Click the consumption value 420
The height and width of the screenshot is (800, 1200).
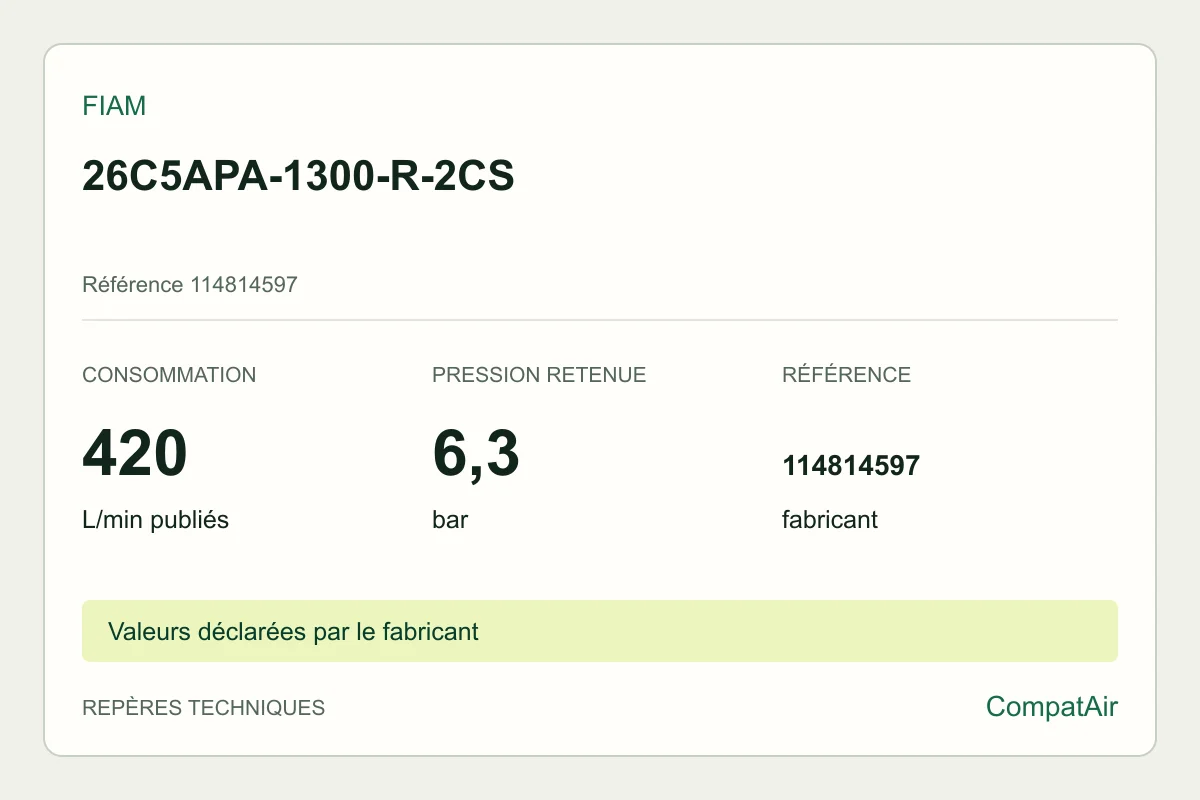click(x=135, y=453)
